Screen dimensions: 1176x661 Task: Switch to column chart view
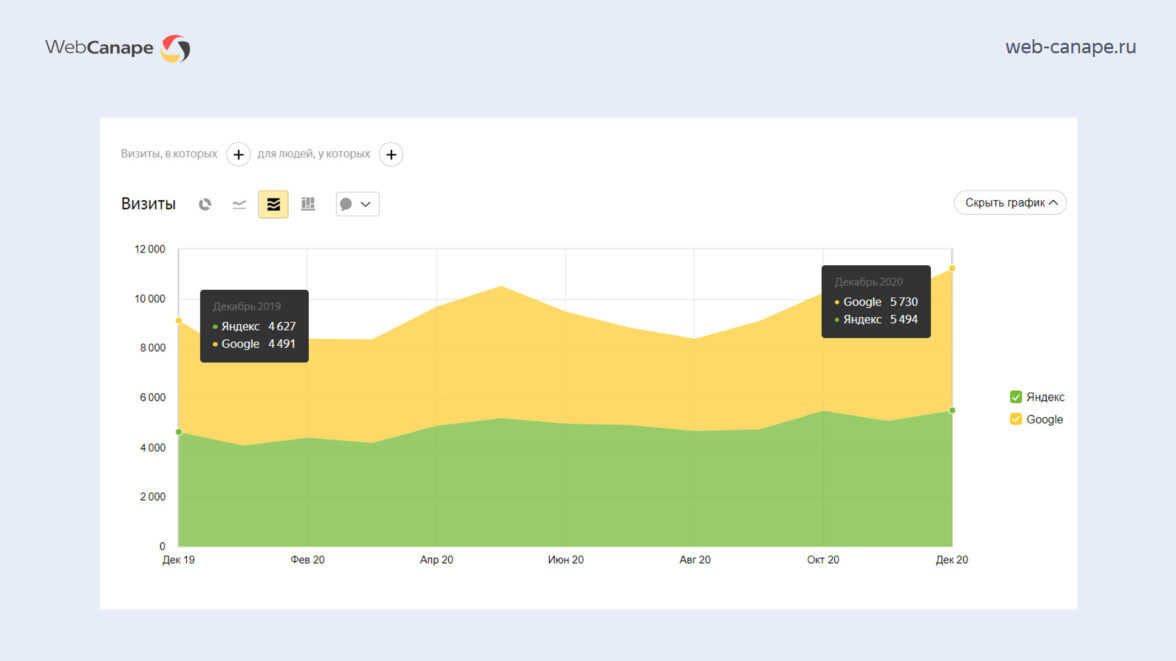pyautogui.click(x=308, y=204)
